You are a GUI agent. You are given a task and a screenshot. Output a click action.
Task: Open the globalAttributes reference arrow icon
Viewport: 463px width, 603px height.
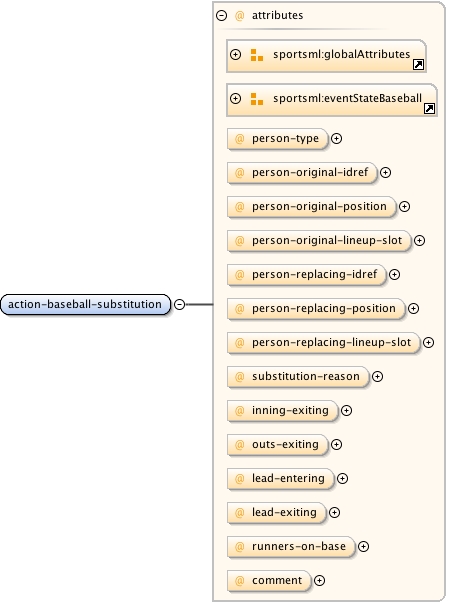(418, 65)
